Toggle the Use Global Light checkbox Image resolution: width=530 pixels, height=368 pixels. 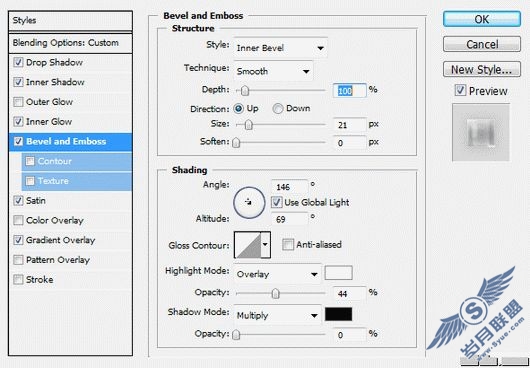pyautogui.click(x=276, y=202)
